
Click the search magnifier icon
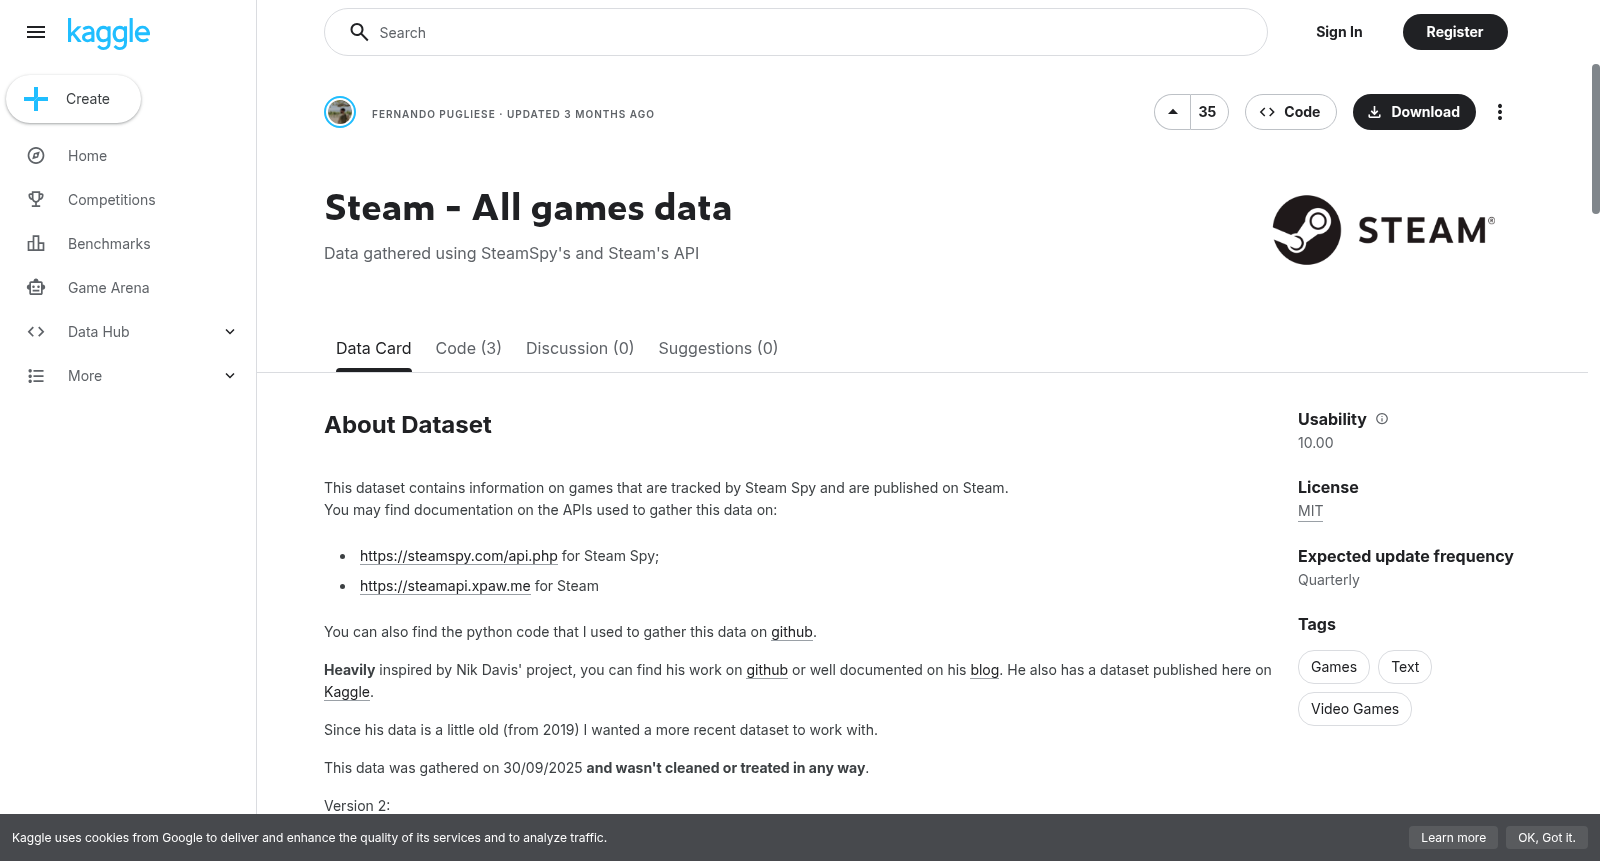[359, 32]
